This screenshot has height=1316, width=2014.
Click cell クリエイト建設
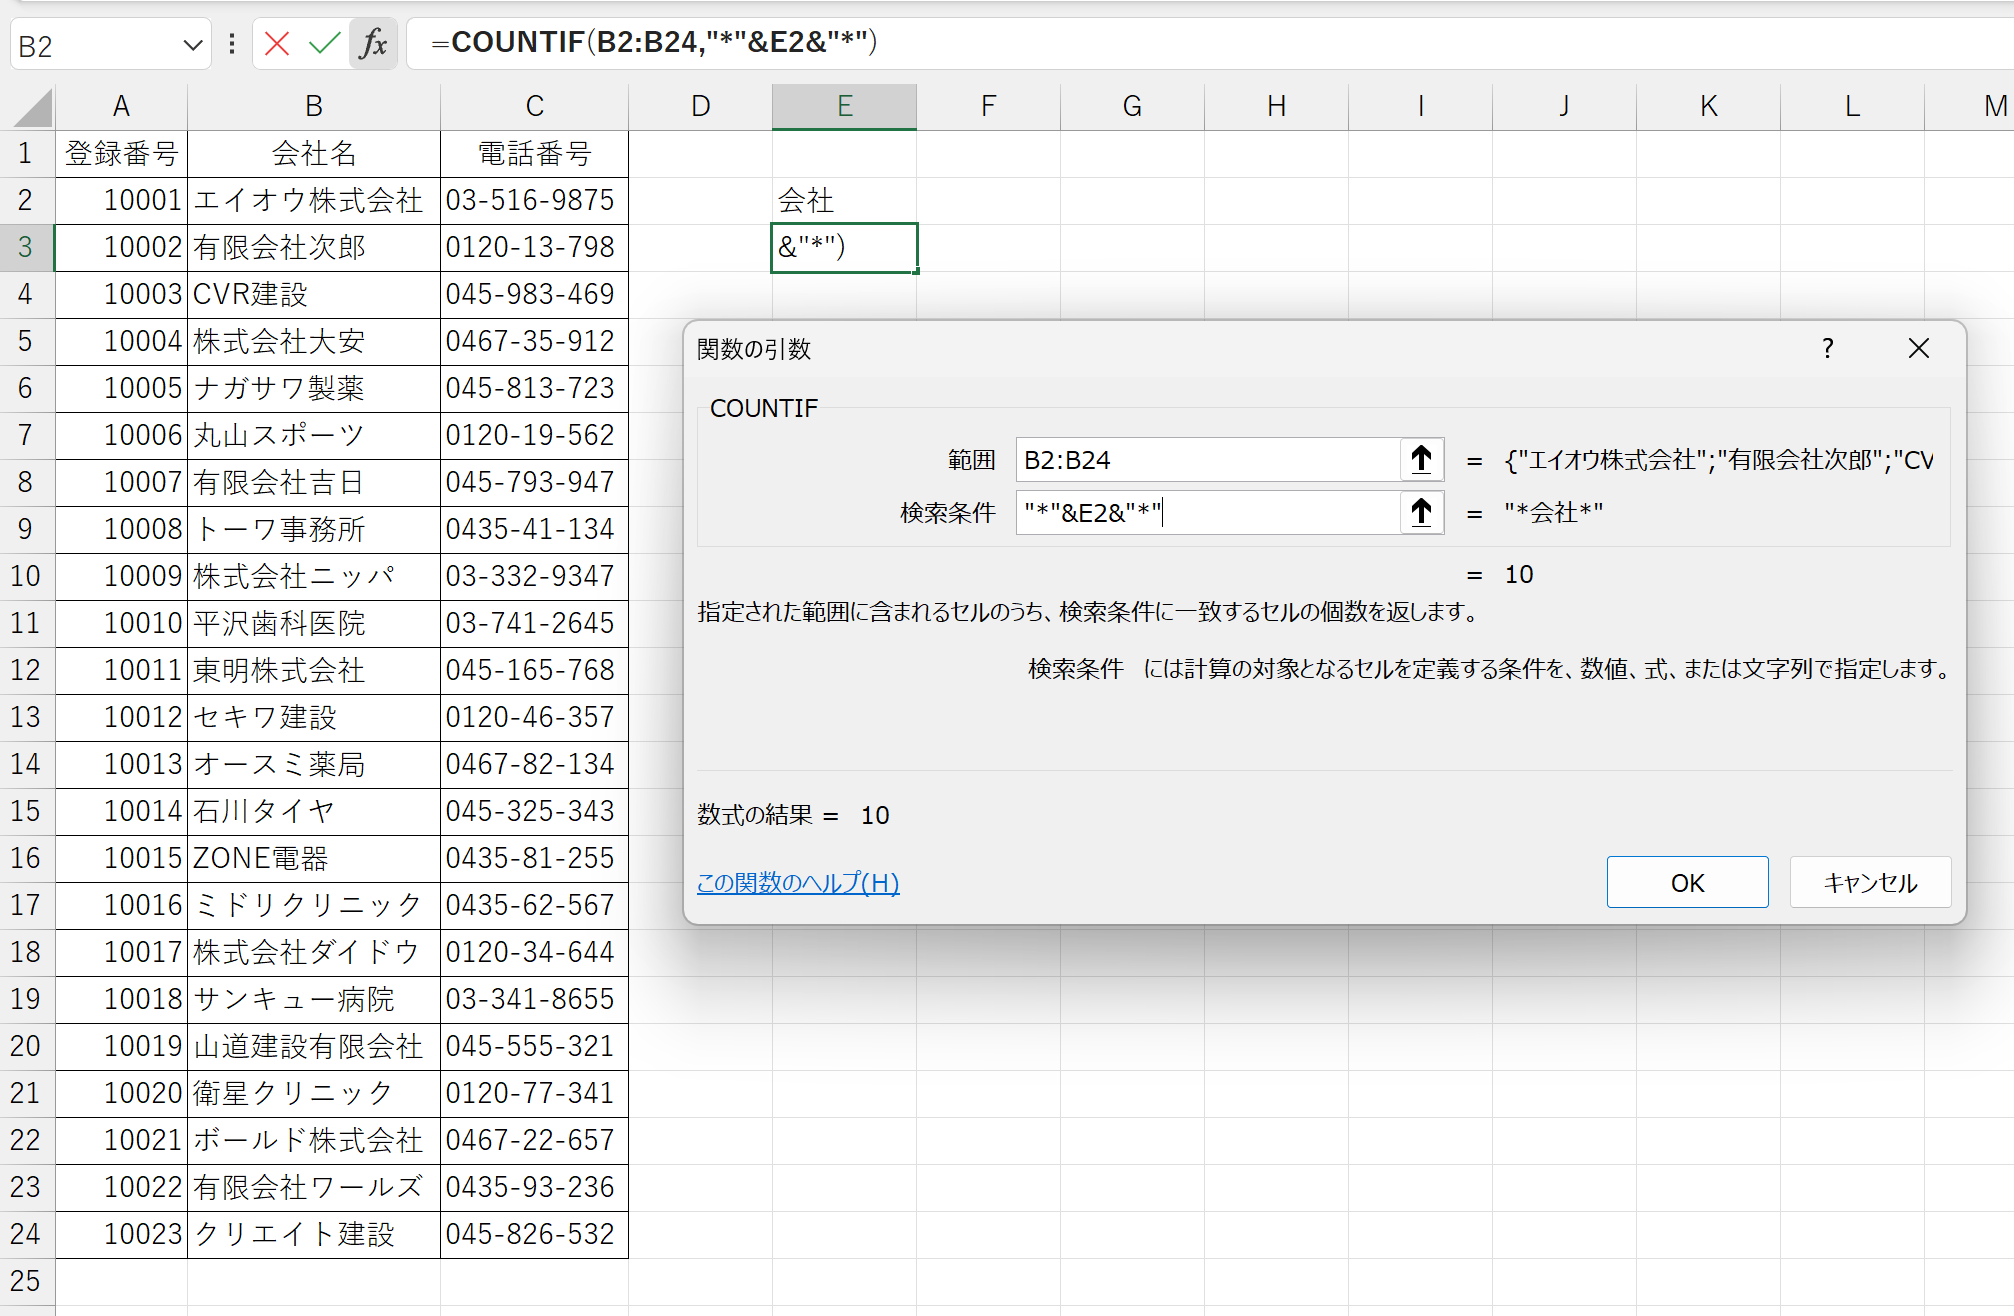point(314,1234)
